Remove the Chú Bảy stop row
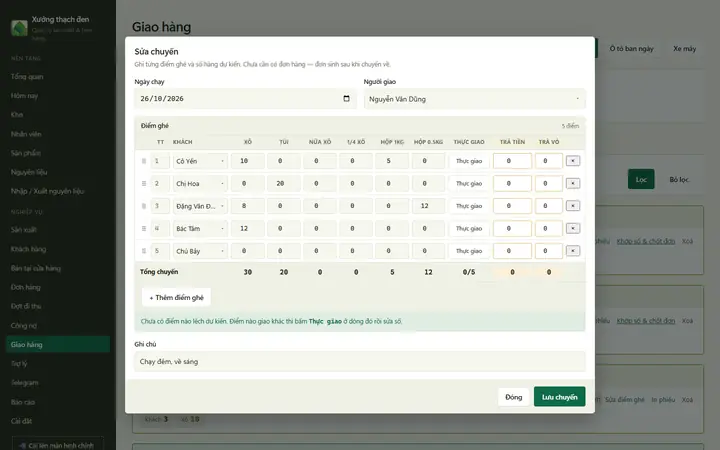Image resolution: width=720 pixels, height=450 pixels. 573,251
